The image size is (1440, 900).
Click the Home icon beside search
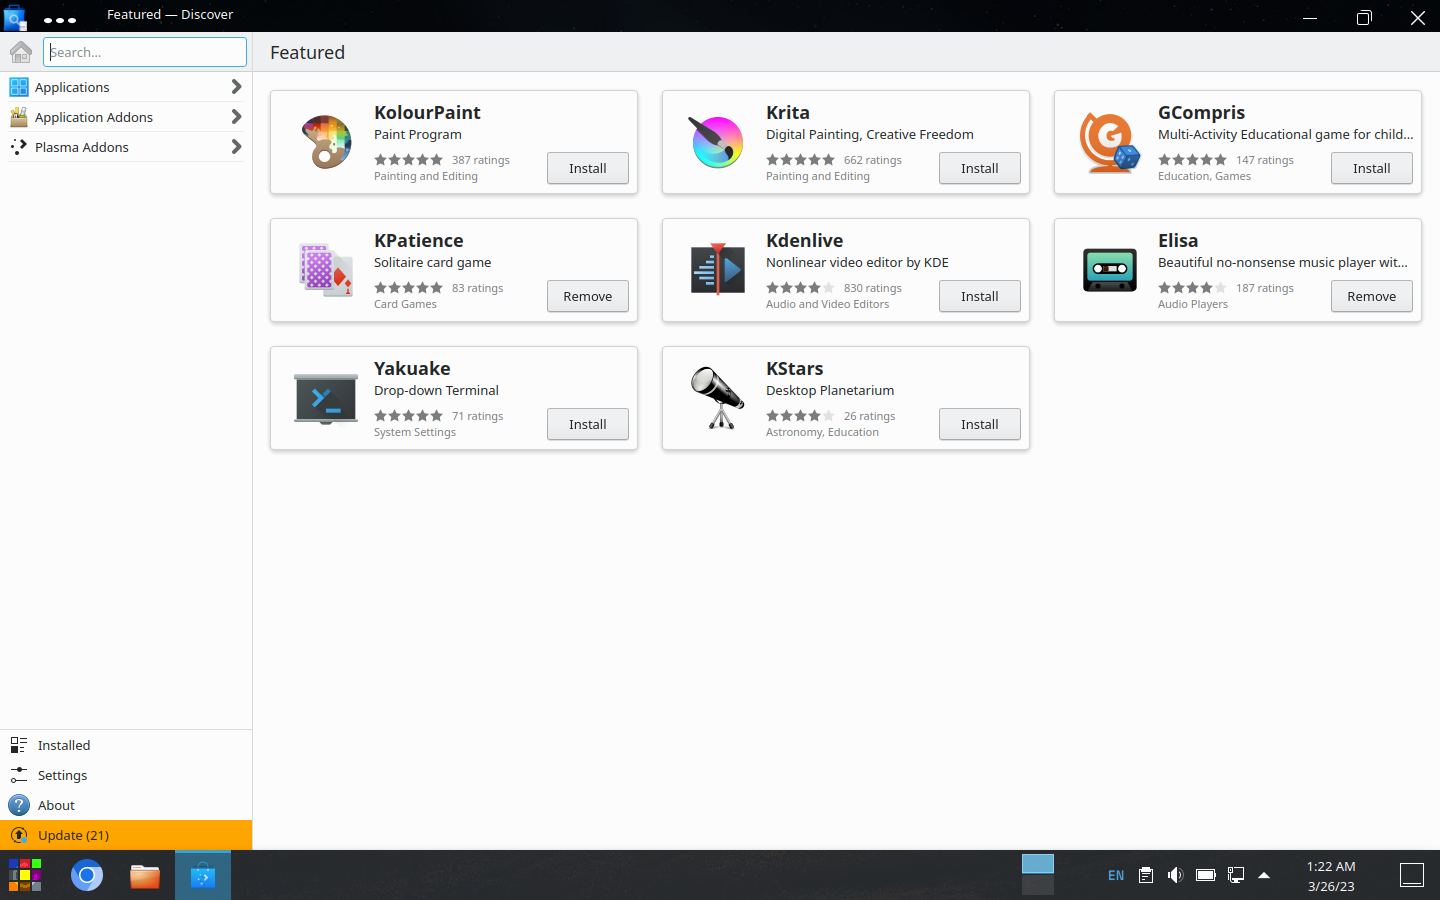21,52
